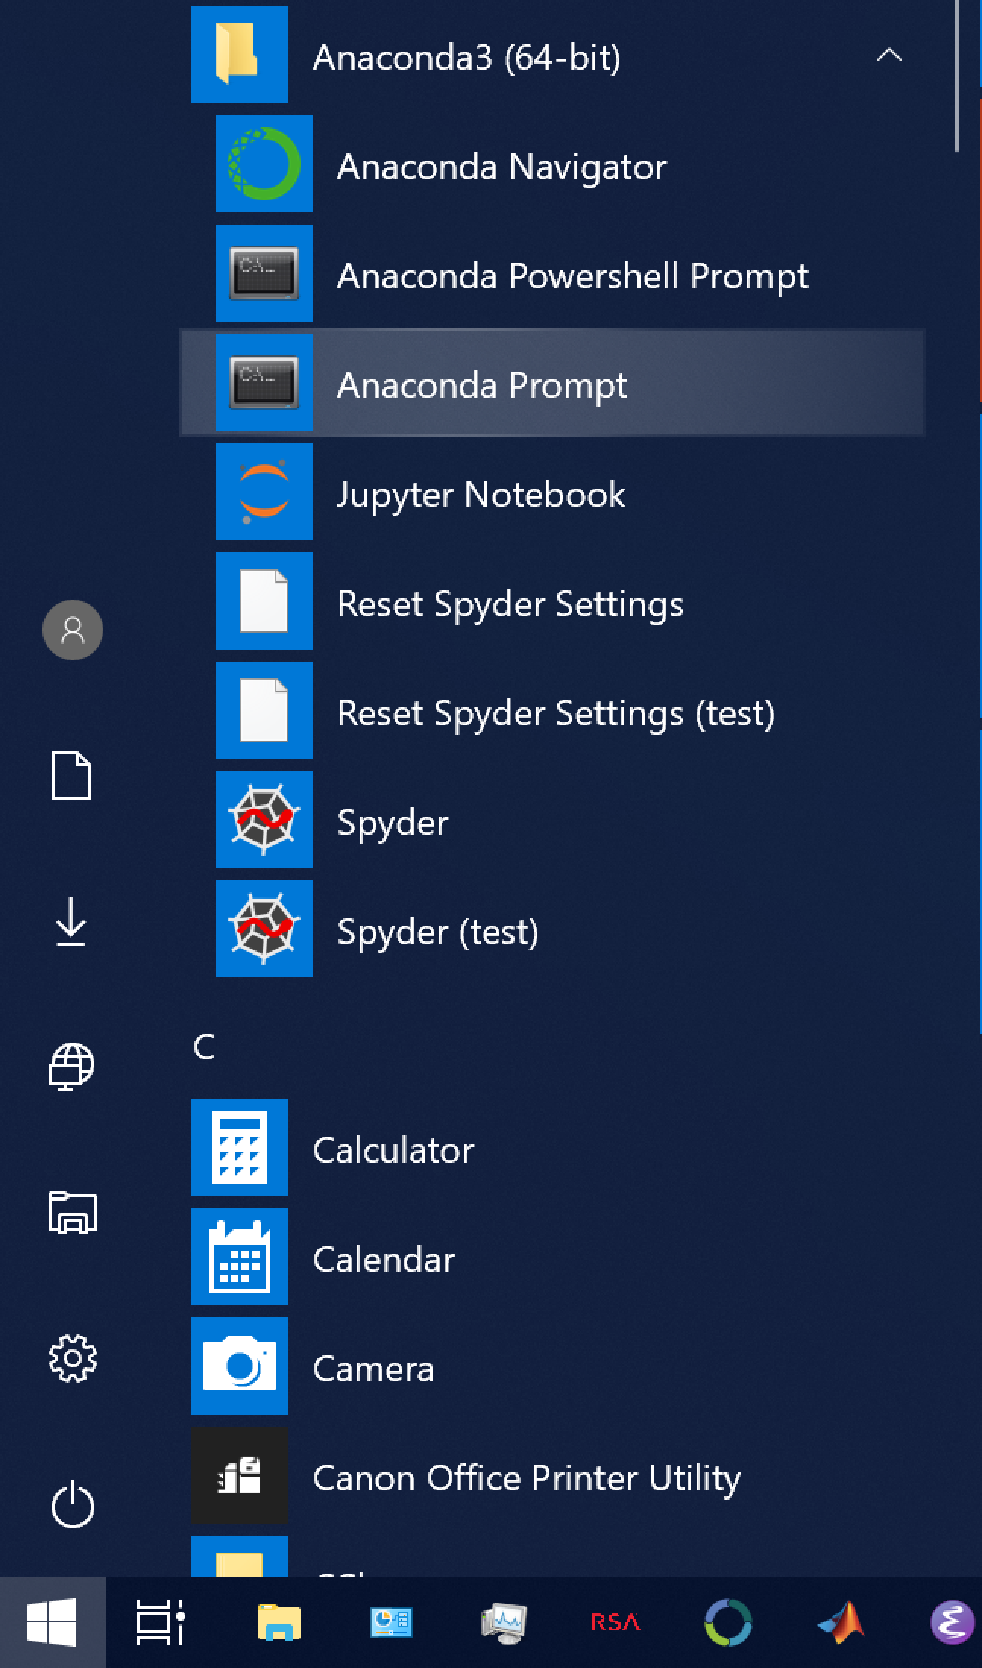Open MATLAB on the taskbar

point(841,1622)
